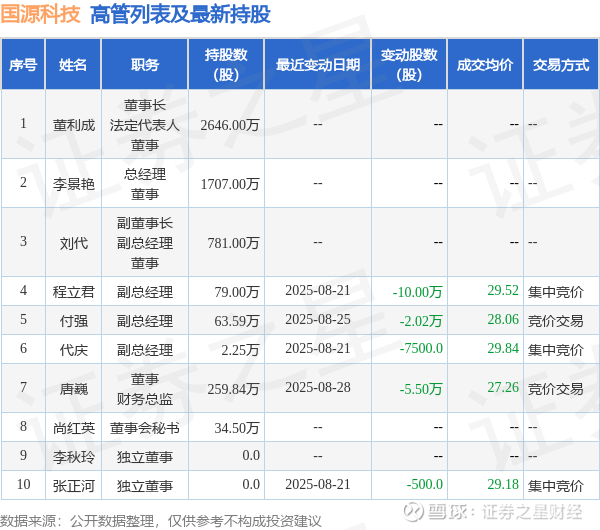Click the 姓名 column header

point(73,64)
